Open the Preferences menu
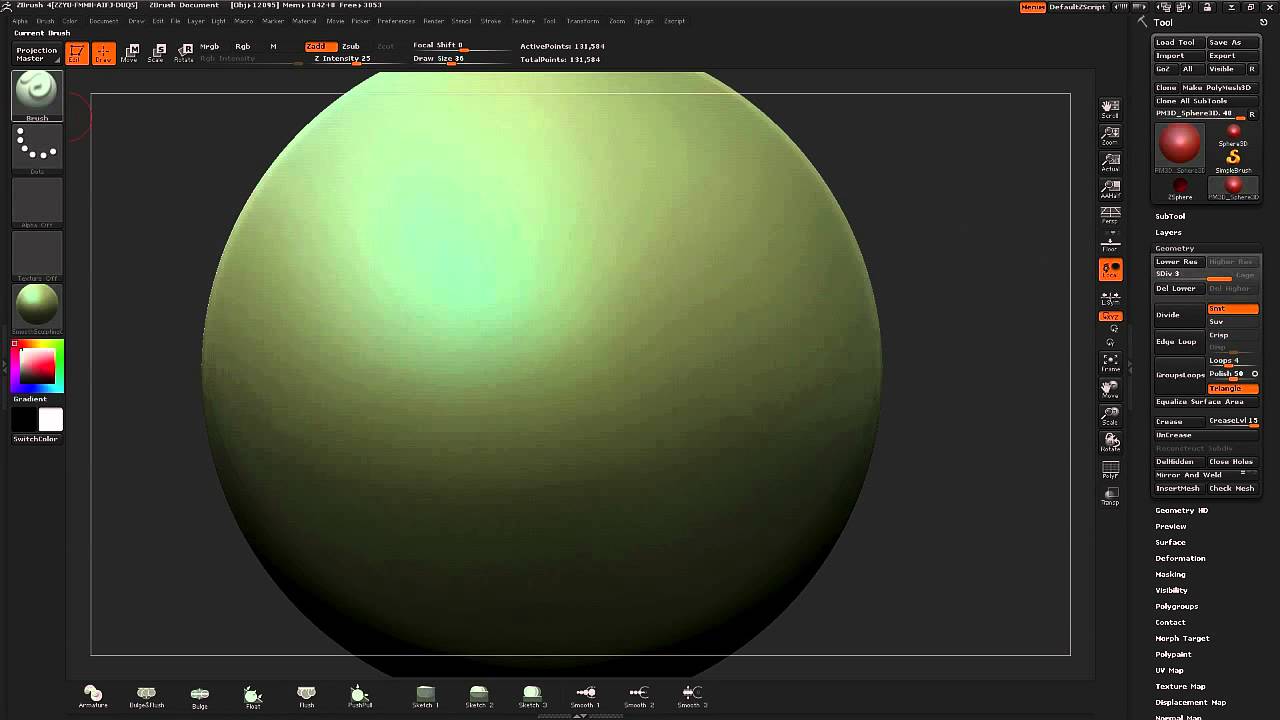1280x720 pixels. pyautogui.click(x=396, y=21)
